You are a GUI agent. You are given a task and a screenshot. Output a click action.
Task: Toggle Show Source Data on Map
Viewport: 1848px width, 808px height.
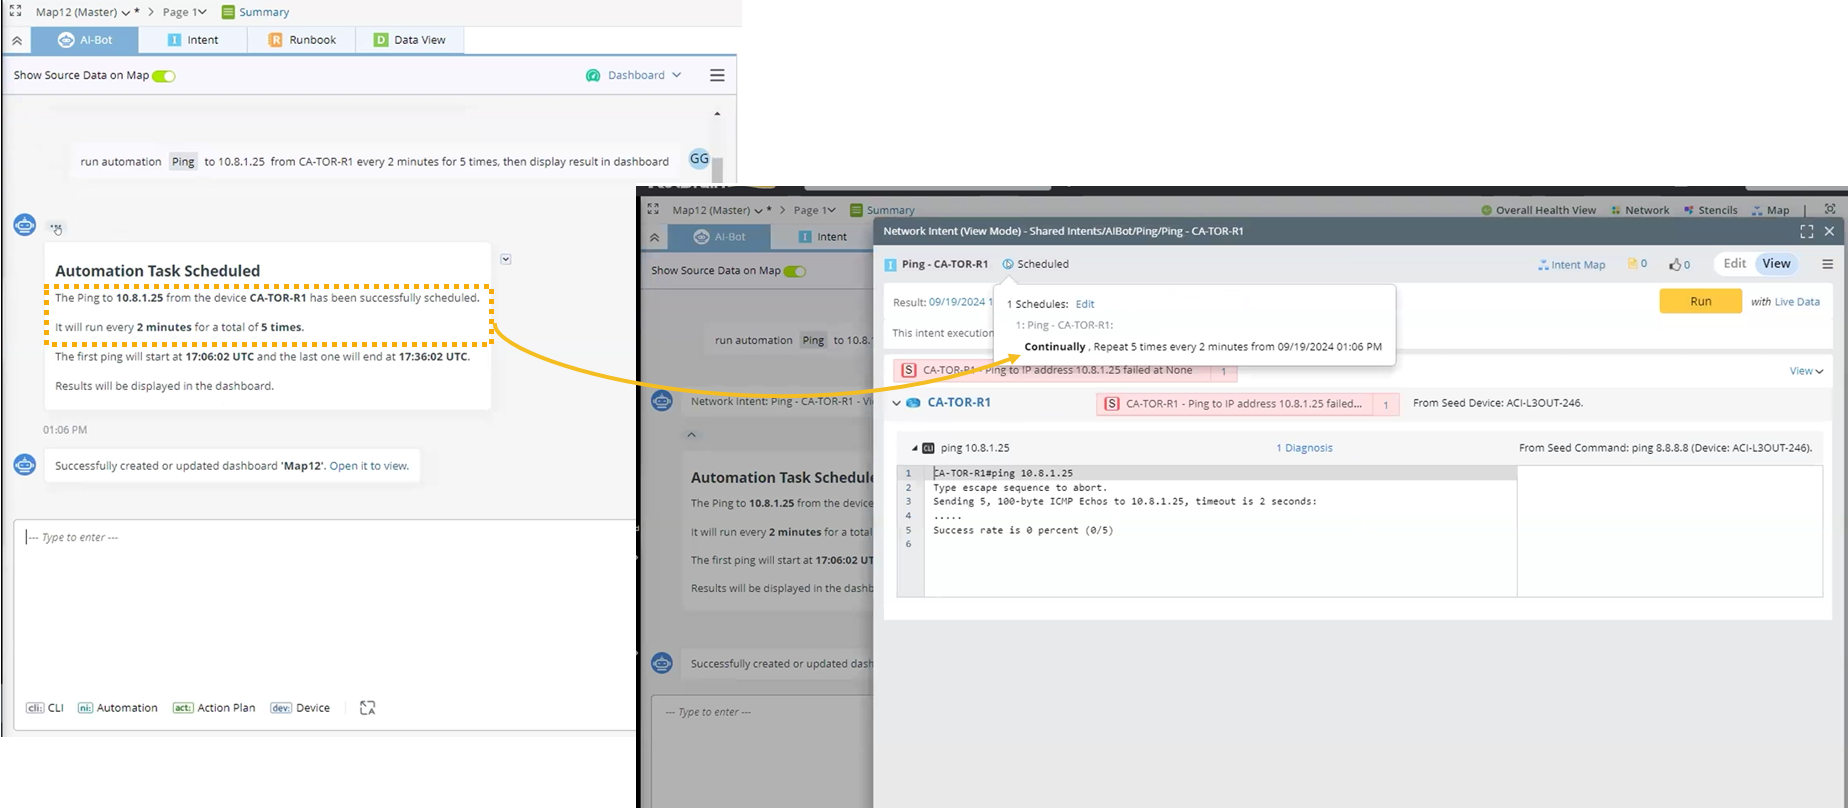pos(164,76)
